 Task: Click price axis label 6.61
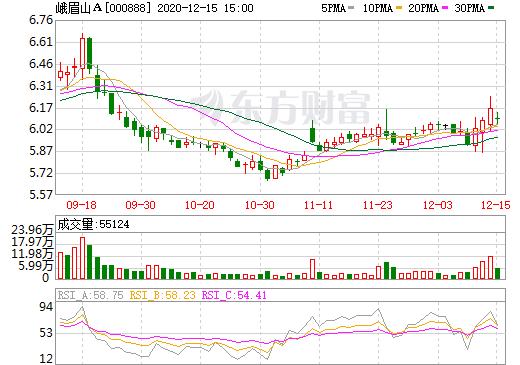pyautogui.click(x=41, y=42)
